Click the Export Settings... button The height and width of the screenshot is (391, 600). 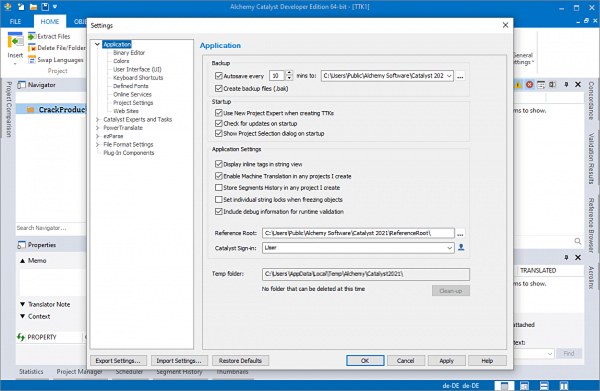(118, 360)
